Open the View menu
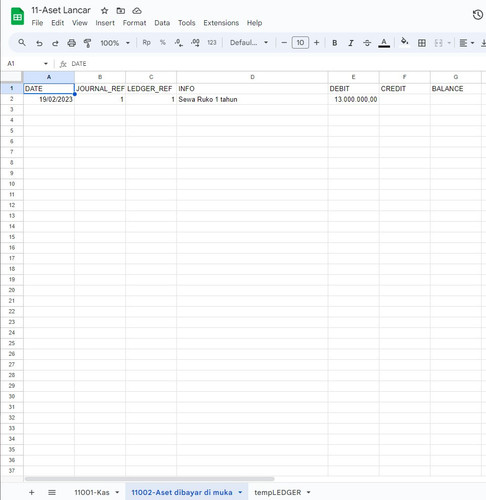 coord(80,23)
